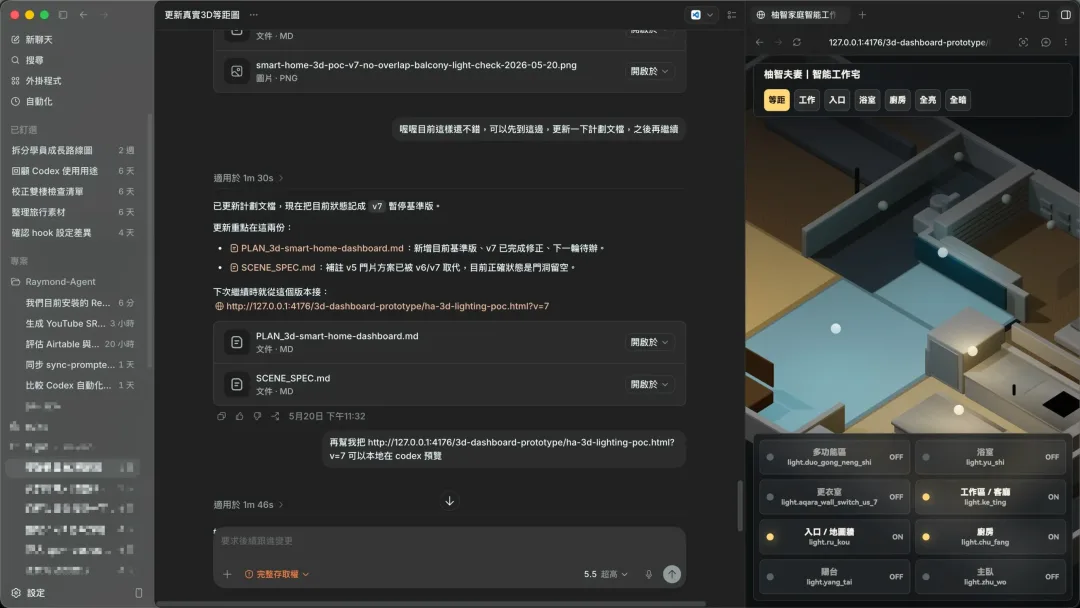The image size is (1080, 608).
Task: Send the message with the up-arrow button
Action: [x=672, y=574]
